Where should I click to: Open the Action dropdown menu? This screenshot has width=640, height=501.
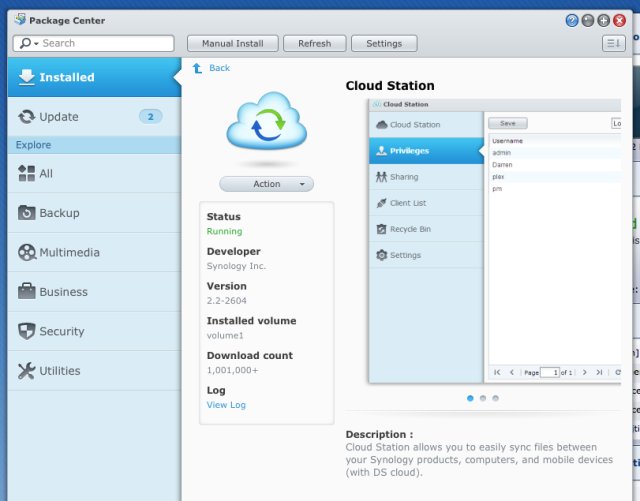tap(267, 184)
